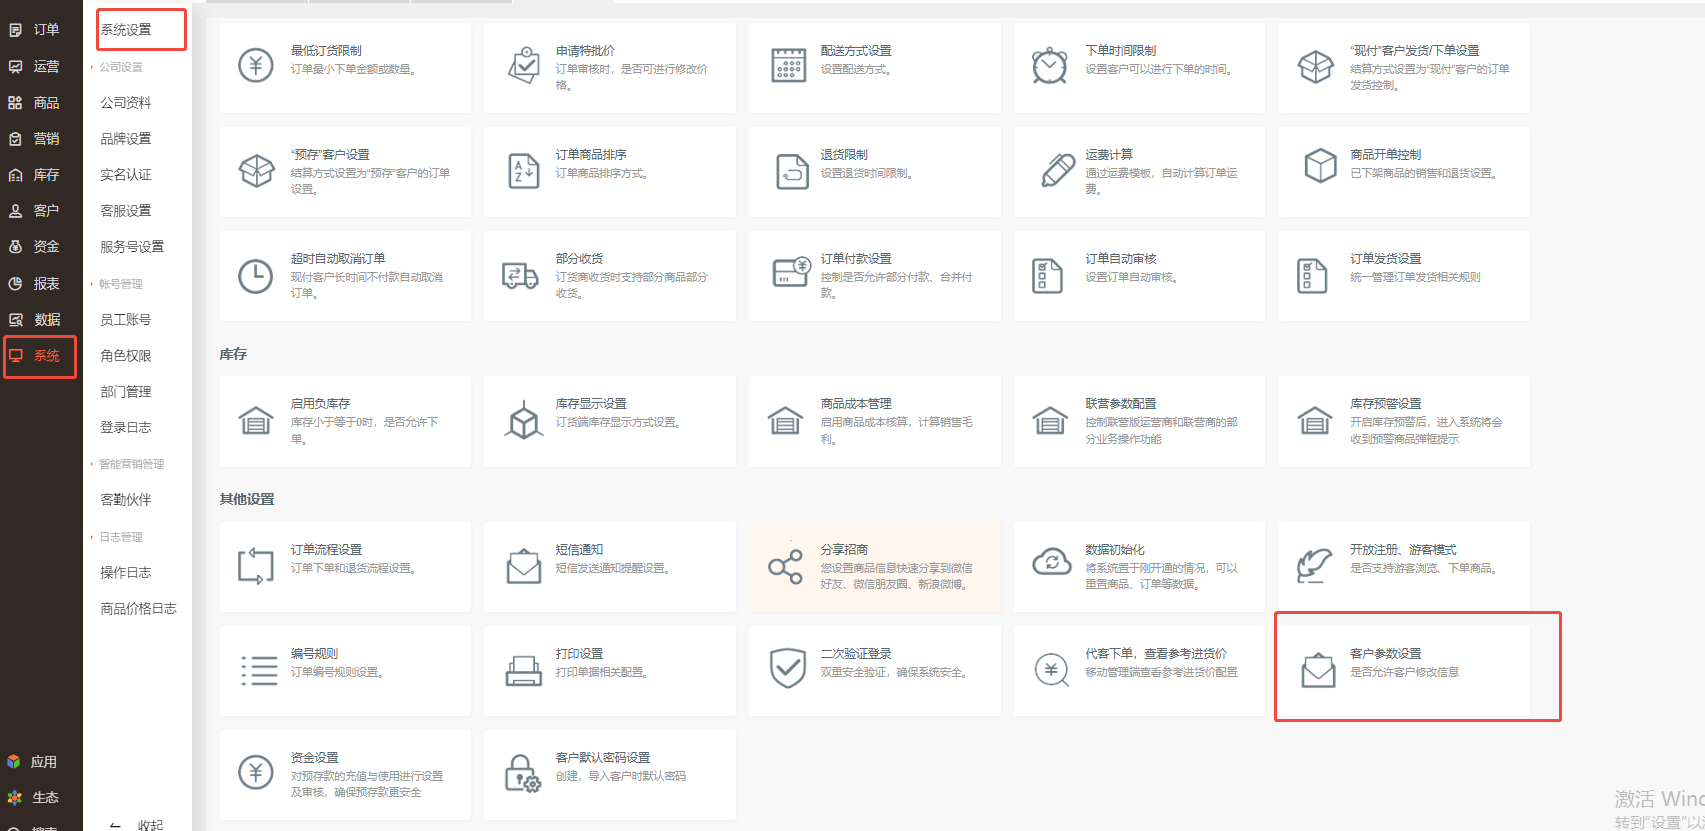This screenshot has width=1705, height=831.
Task: Click the envelope icon for 客户参数设置
Action: [x=1318, y=669]
